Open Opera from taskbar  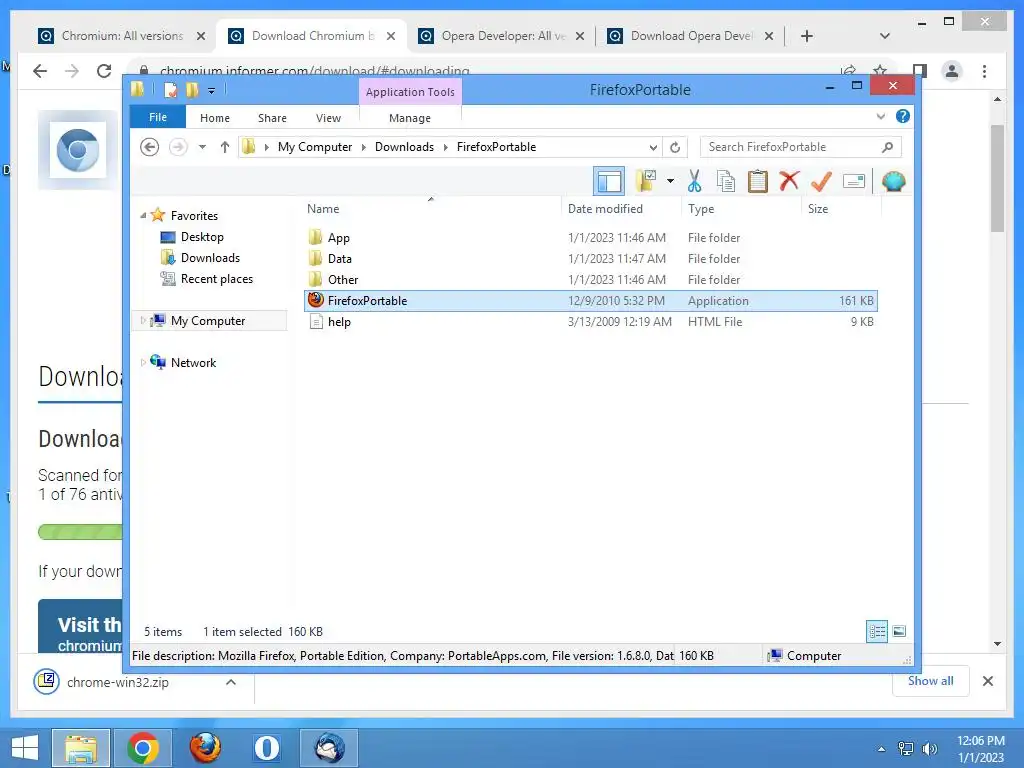tap(266, 748)
